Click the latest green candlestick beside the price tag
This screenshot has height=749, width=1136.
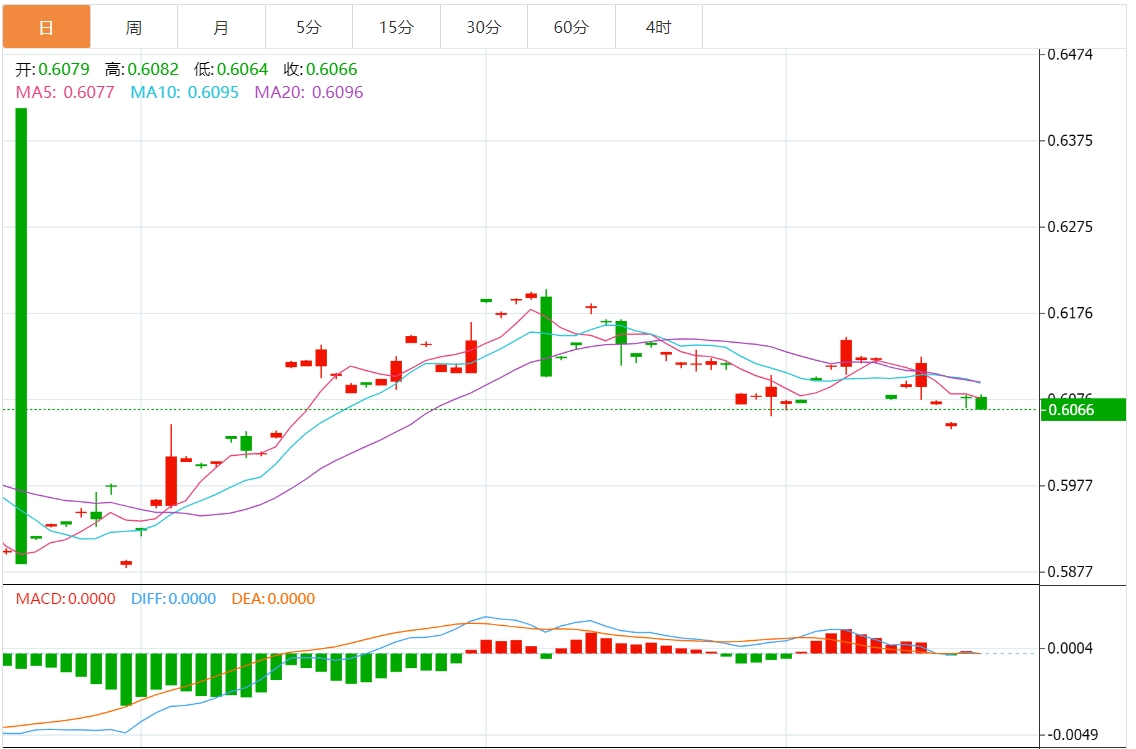click(981, 403)
